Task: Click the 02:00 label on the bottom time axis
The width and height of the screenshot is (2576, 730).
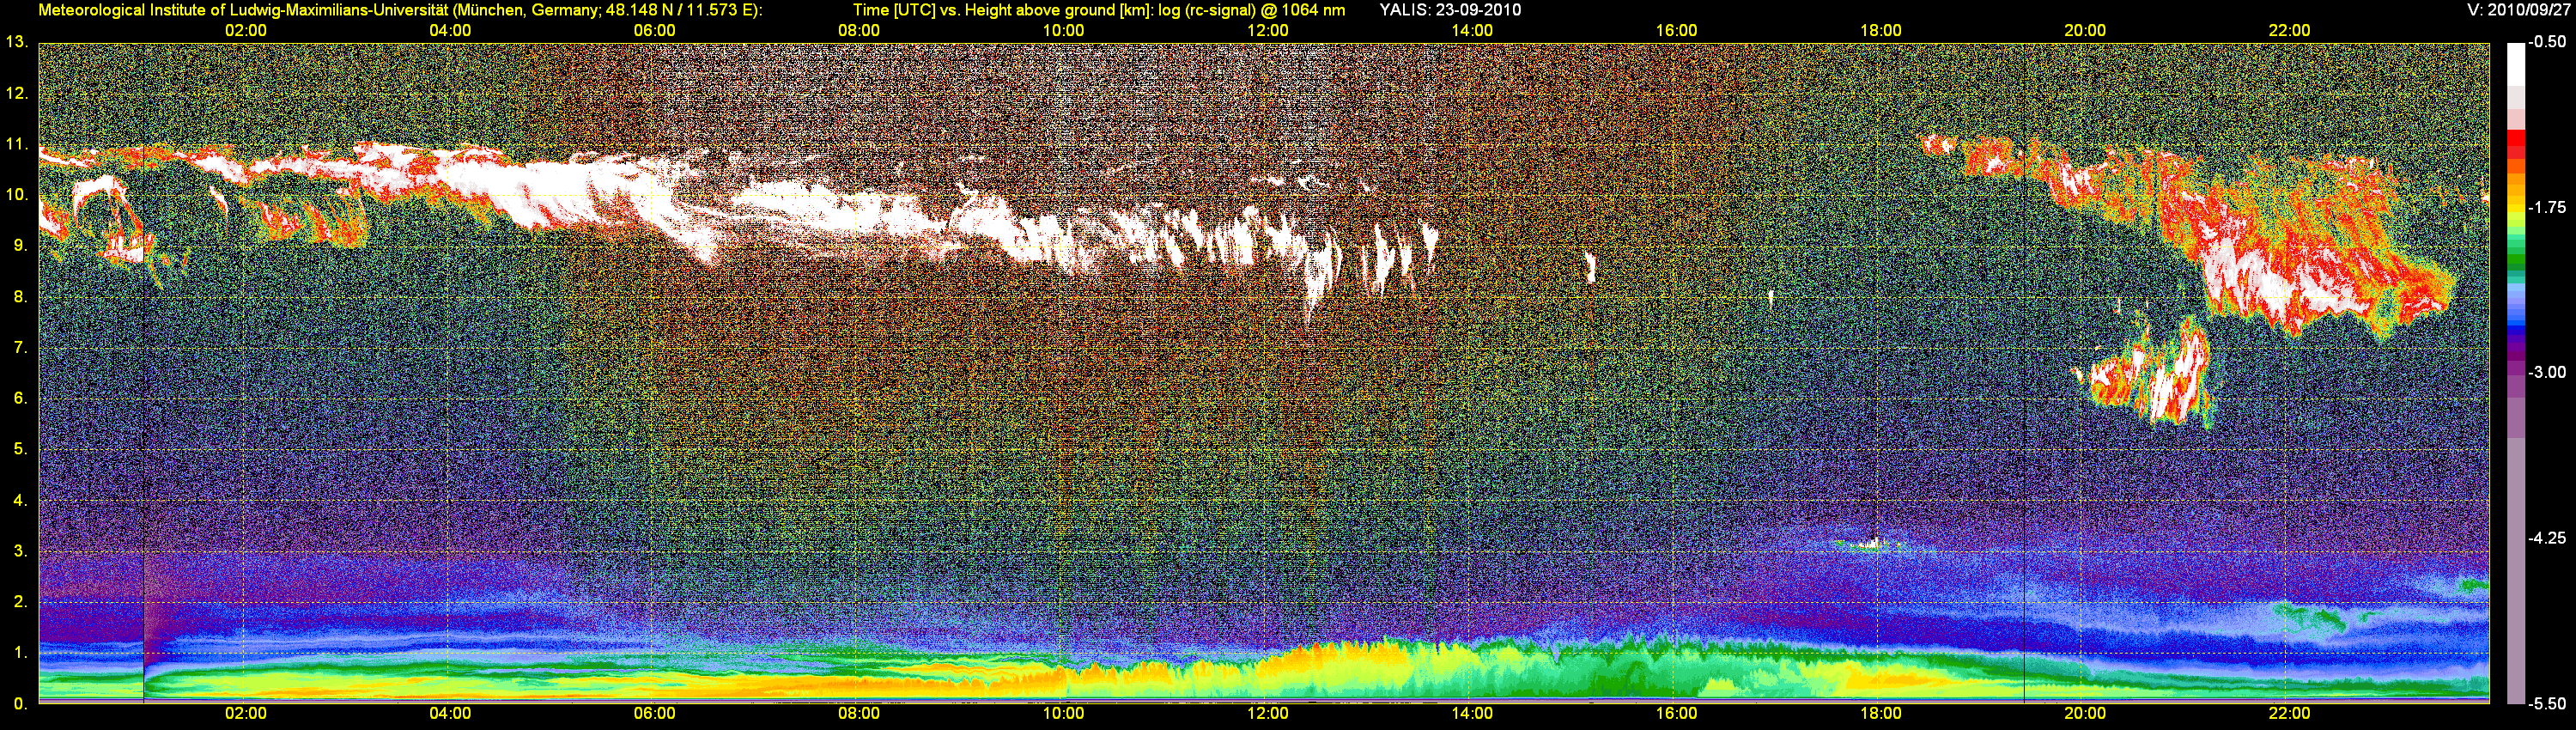Action: [245, 713]
